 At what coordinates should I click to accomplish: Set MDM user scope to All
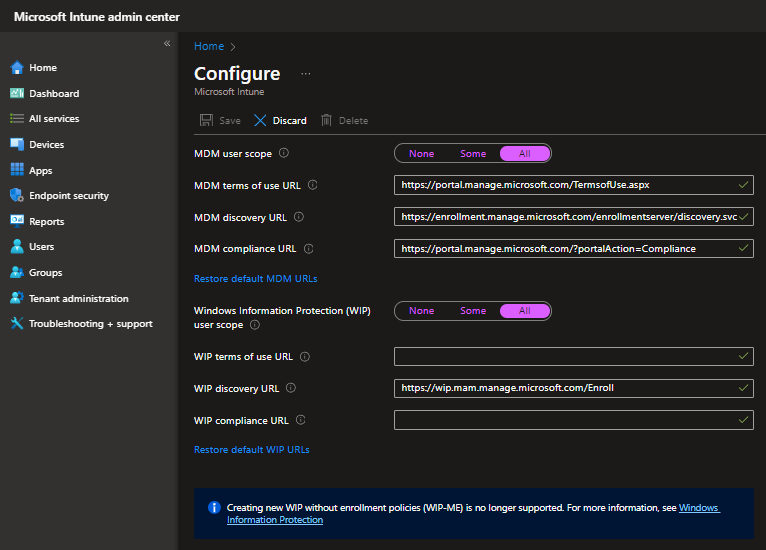pyautogui.click(x=525, y=153)
